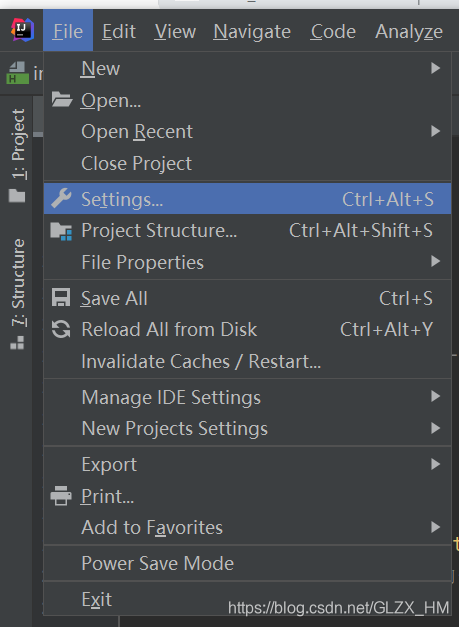Expand Manage IDE Settings submenu
Image resolution: width=459 pixels, height=627 pixels.
point(247,397)
